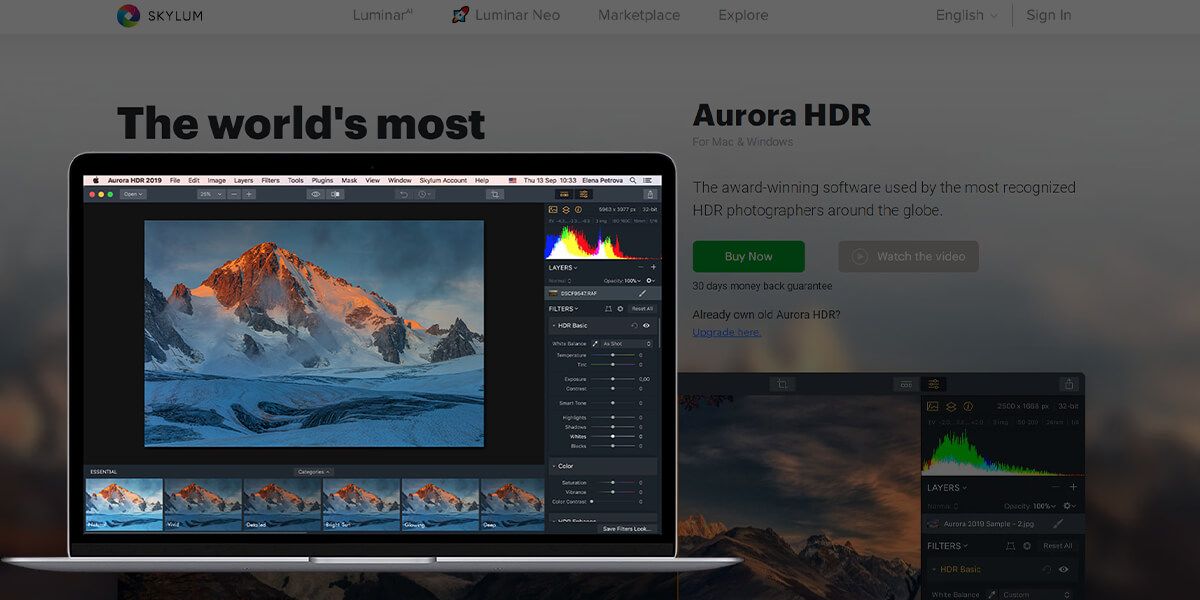Click the undo arrow in the laptop toolbar
1200x600 pixels.
[x=404, y=194]
